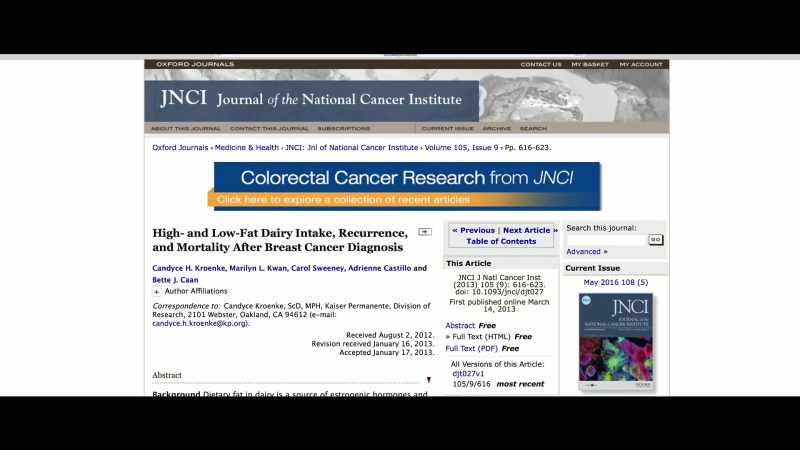Open the Archive menu item
This screenshot has height=450, width=800.
496,129
